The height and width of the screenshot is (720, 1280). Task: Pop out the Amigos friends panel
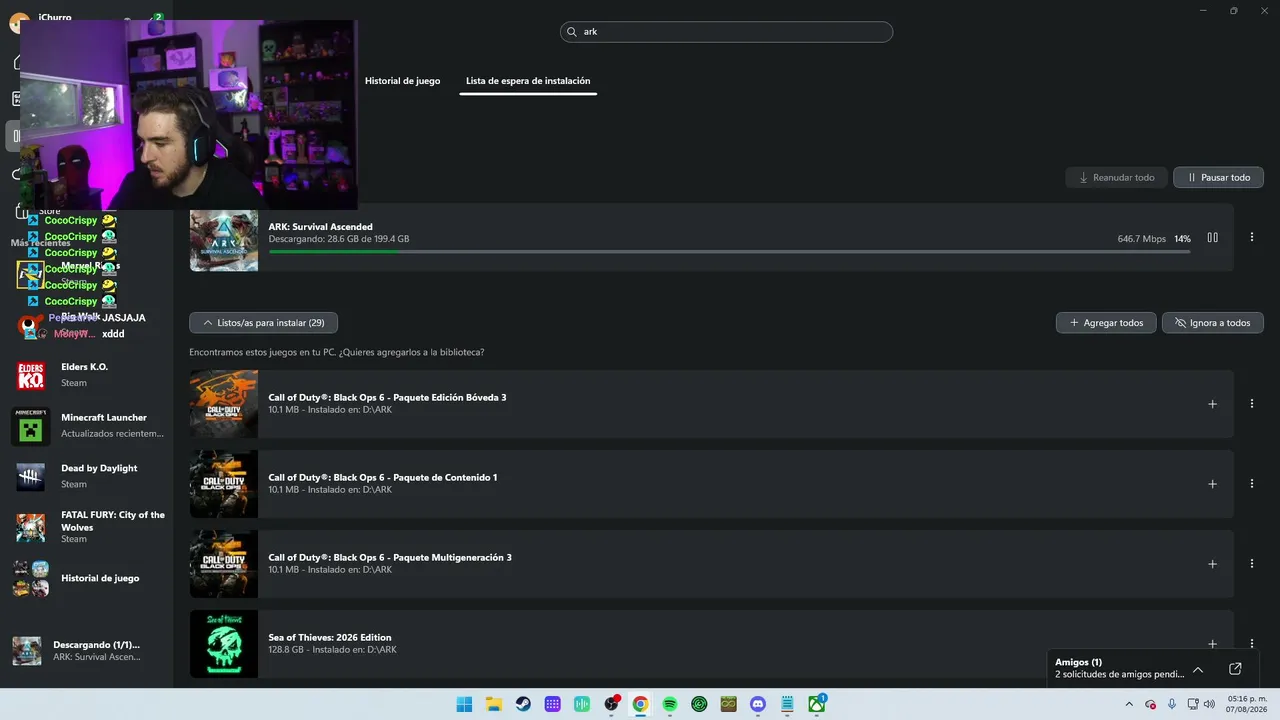click(1235, 669)
